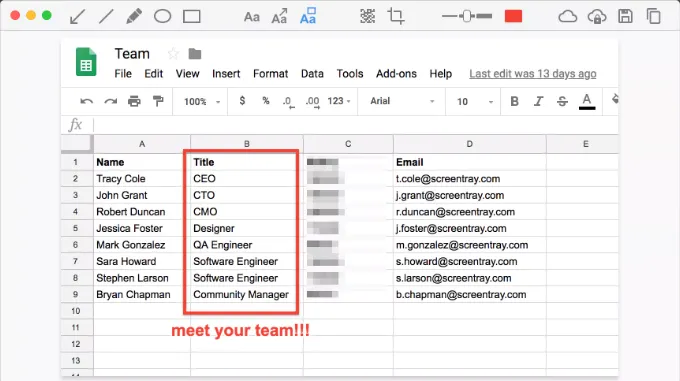Format as percent with % button
Viewport: 680px width, 381px height.
266,101
